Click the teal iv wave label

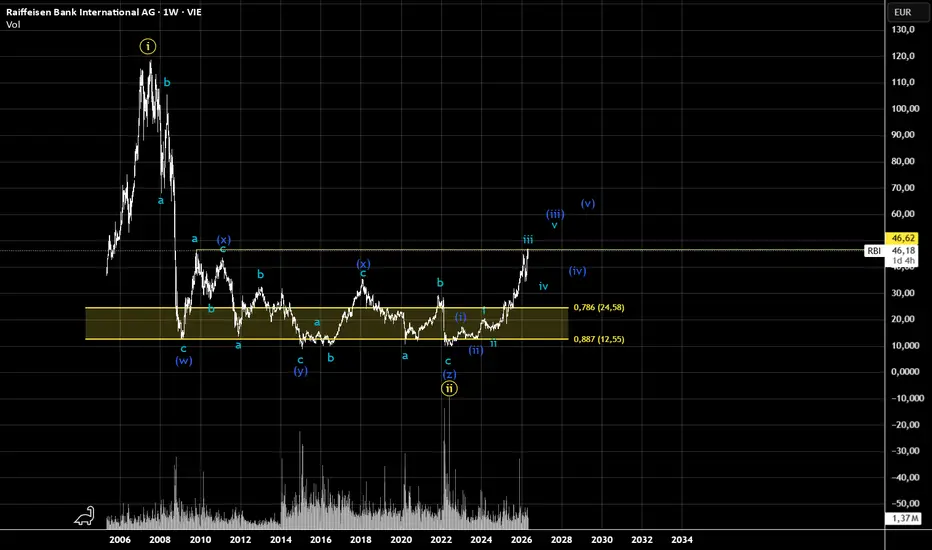[x=543, y=287]
